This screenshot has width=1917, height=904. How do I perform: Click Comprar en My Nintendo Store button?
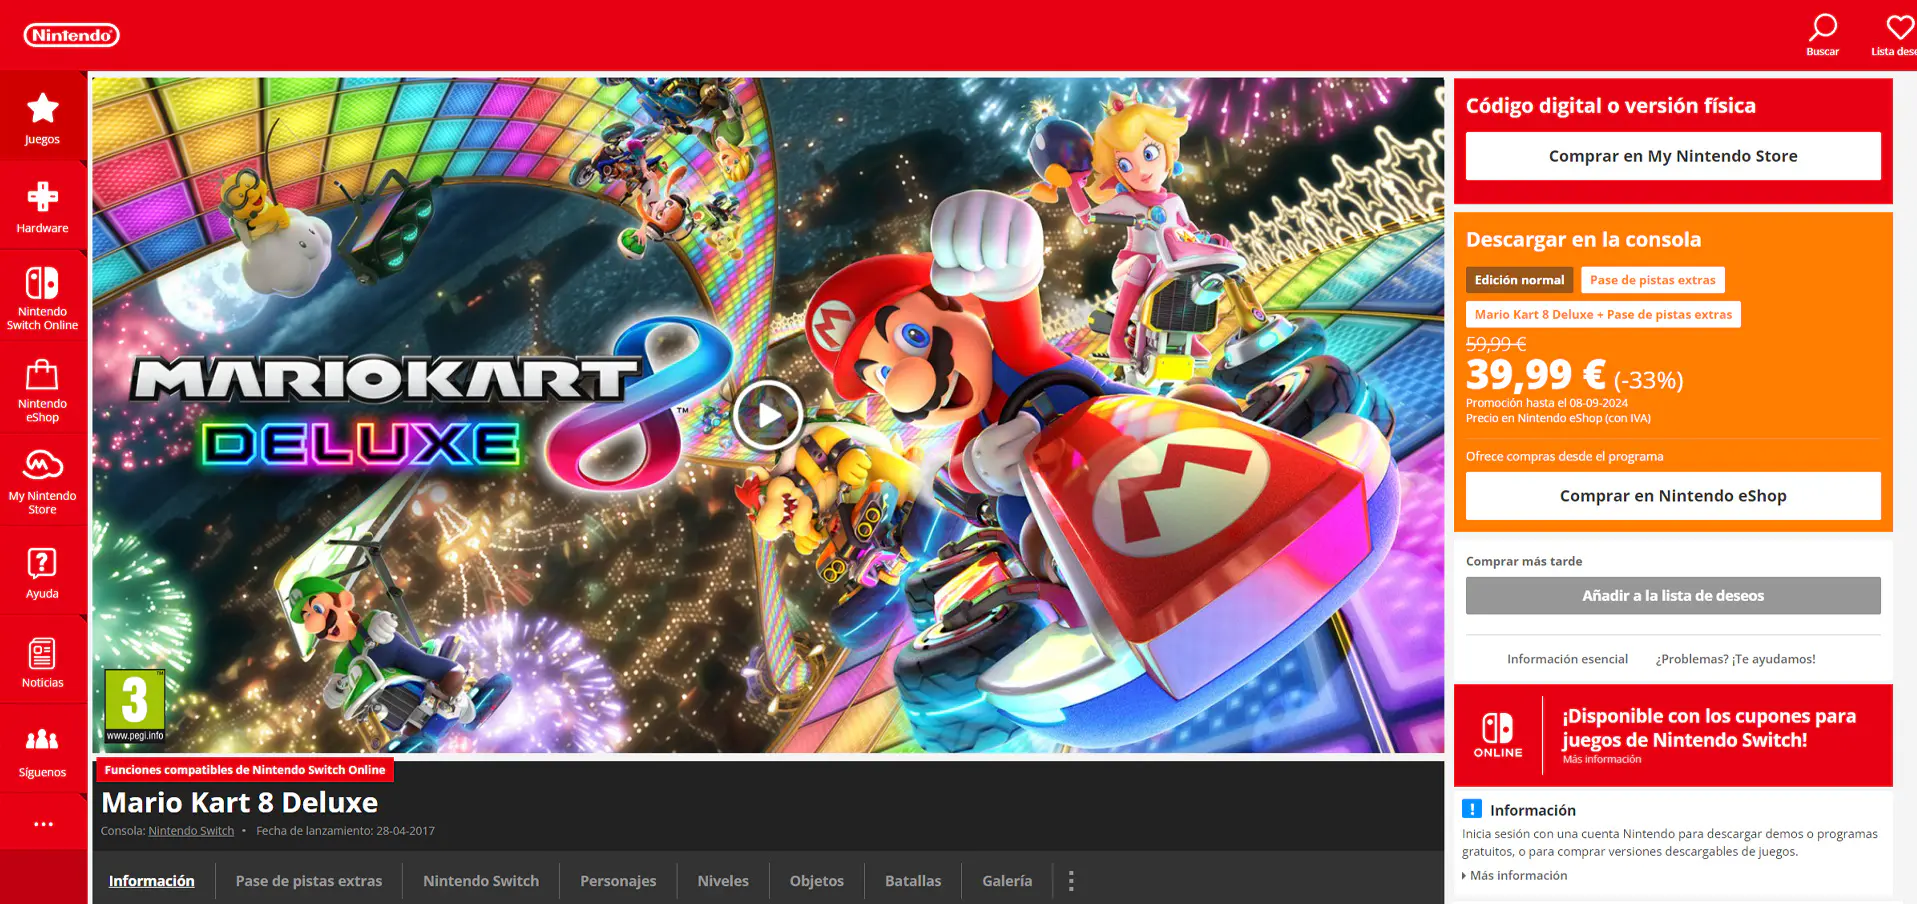[1673, 156]
